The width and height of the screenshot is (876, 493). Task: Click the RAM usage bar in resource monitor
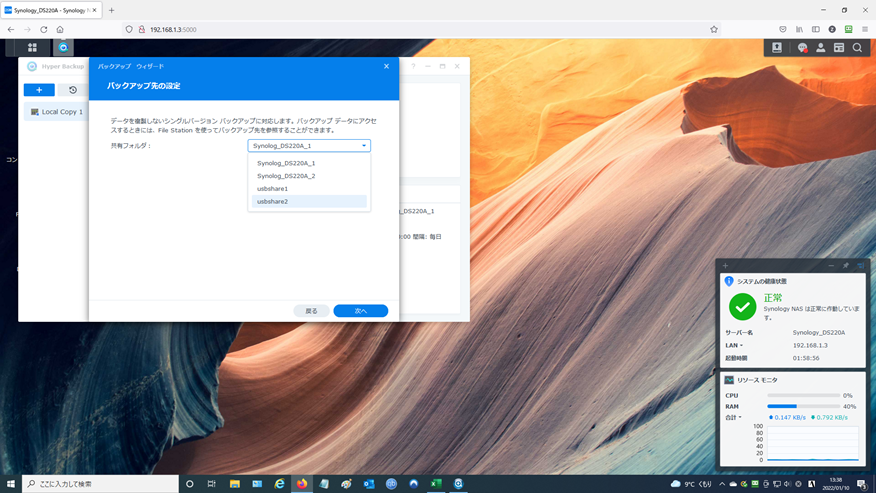tap(803, 406)
